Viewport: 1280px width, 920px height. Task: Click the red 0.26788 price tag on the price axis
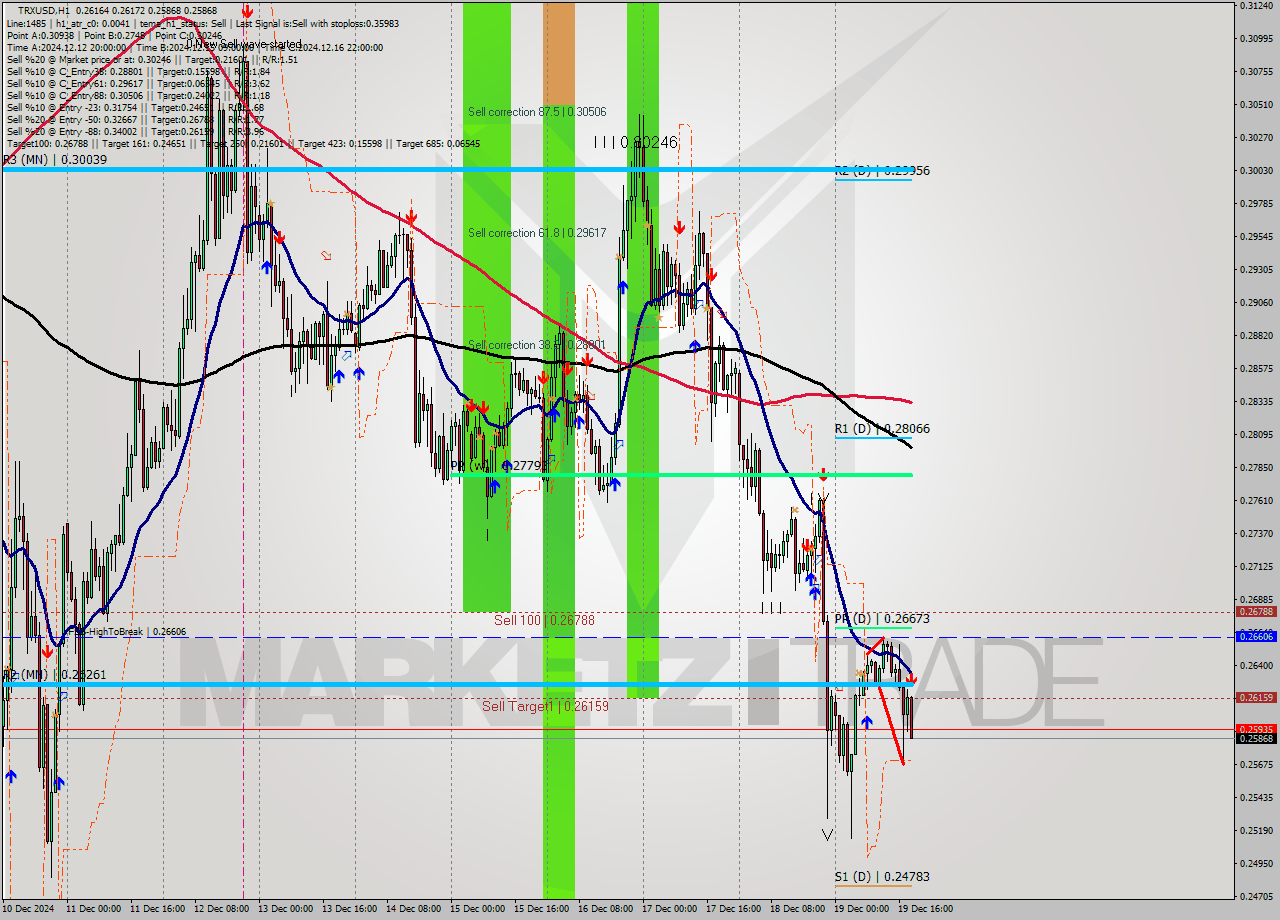point(1256,611)
